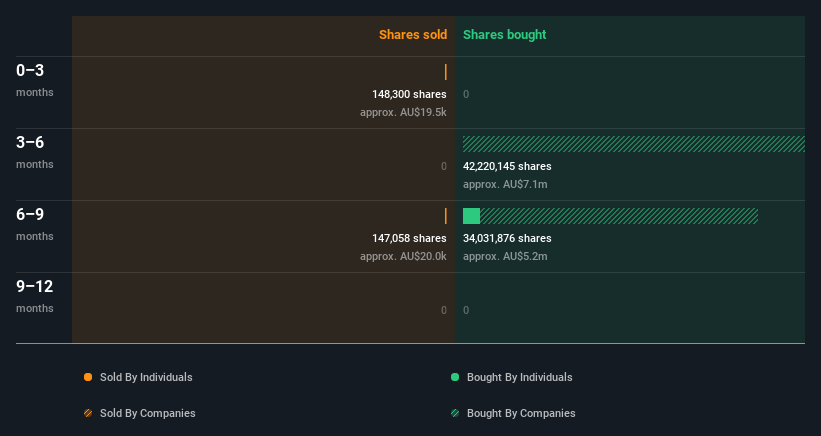Click the striped company-bought bar for 6–9 months
This screenshot has height=436, width=821.
click(x=619, y=216)
